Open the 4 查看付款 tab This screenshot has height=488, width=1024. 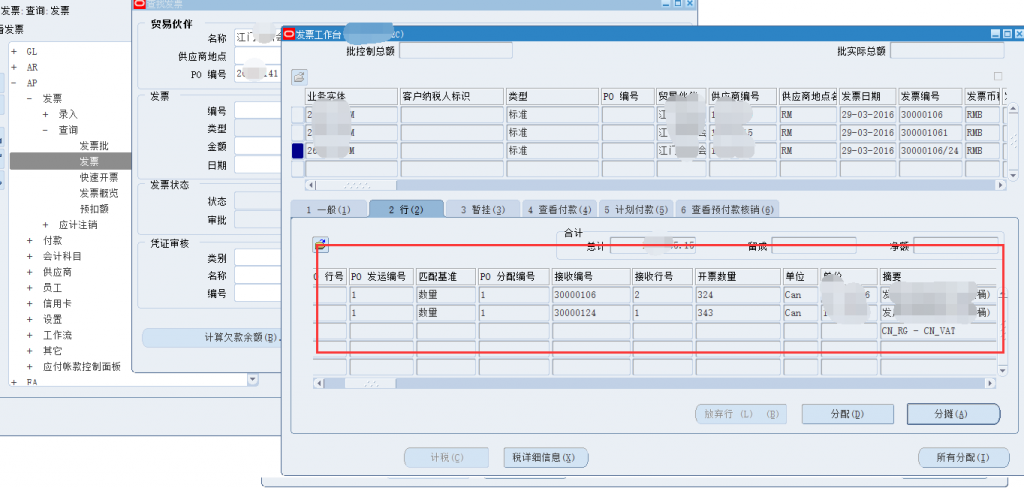[560, 209]
